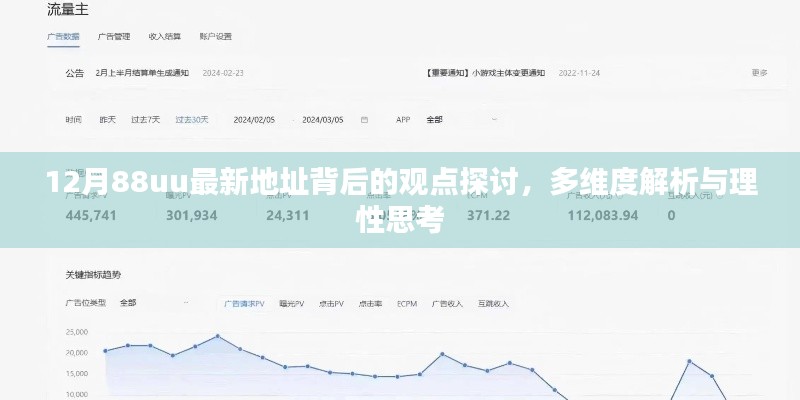This screenshot has height=400, width=800.
Task: Select the 昨天 time range
Action: pyautogui.click(x=108, y=120)
